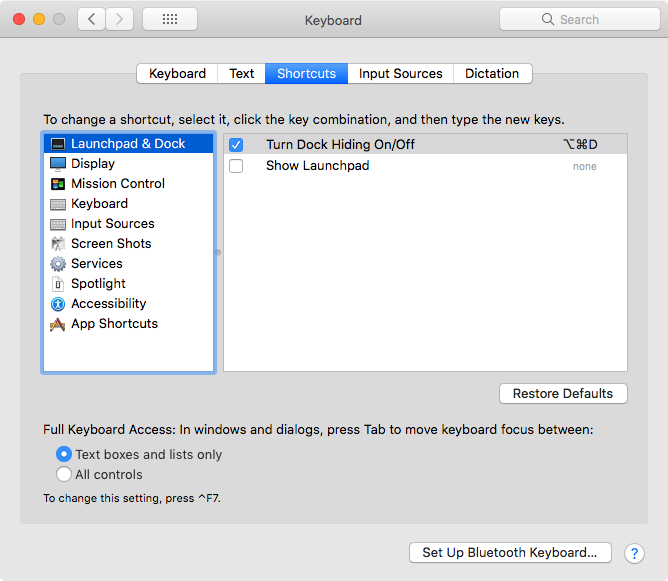Open the Text tab
The image size is (668, 581).
(241, 74)
